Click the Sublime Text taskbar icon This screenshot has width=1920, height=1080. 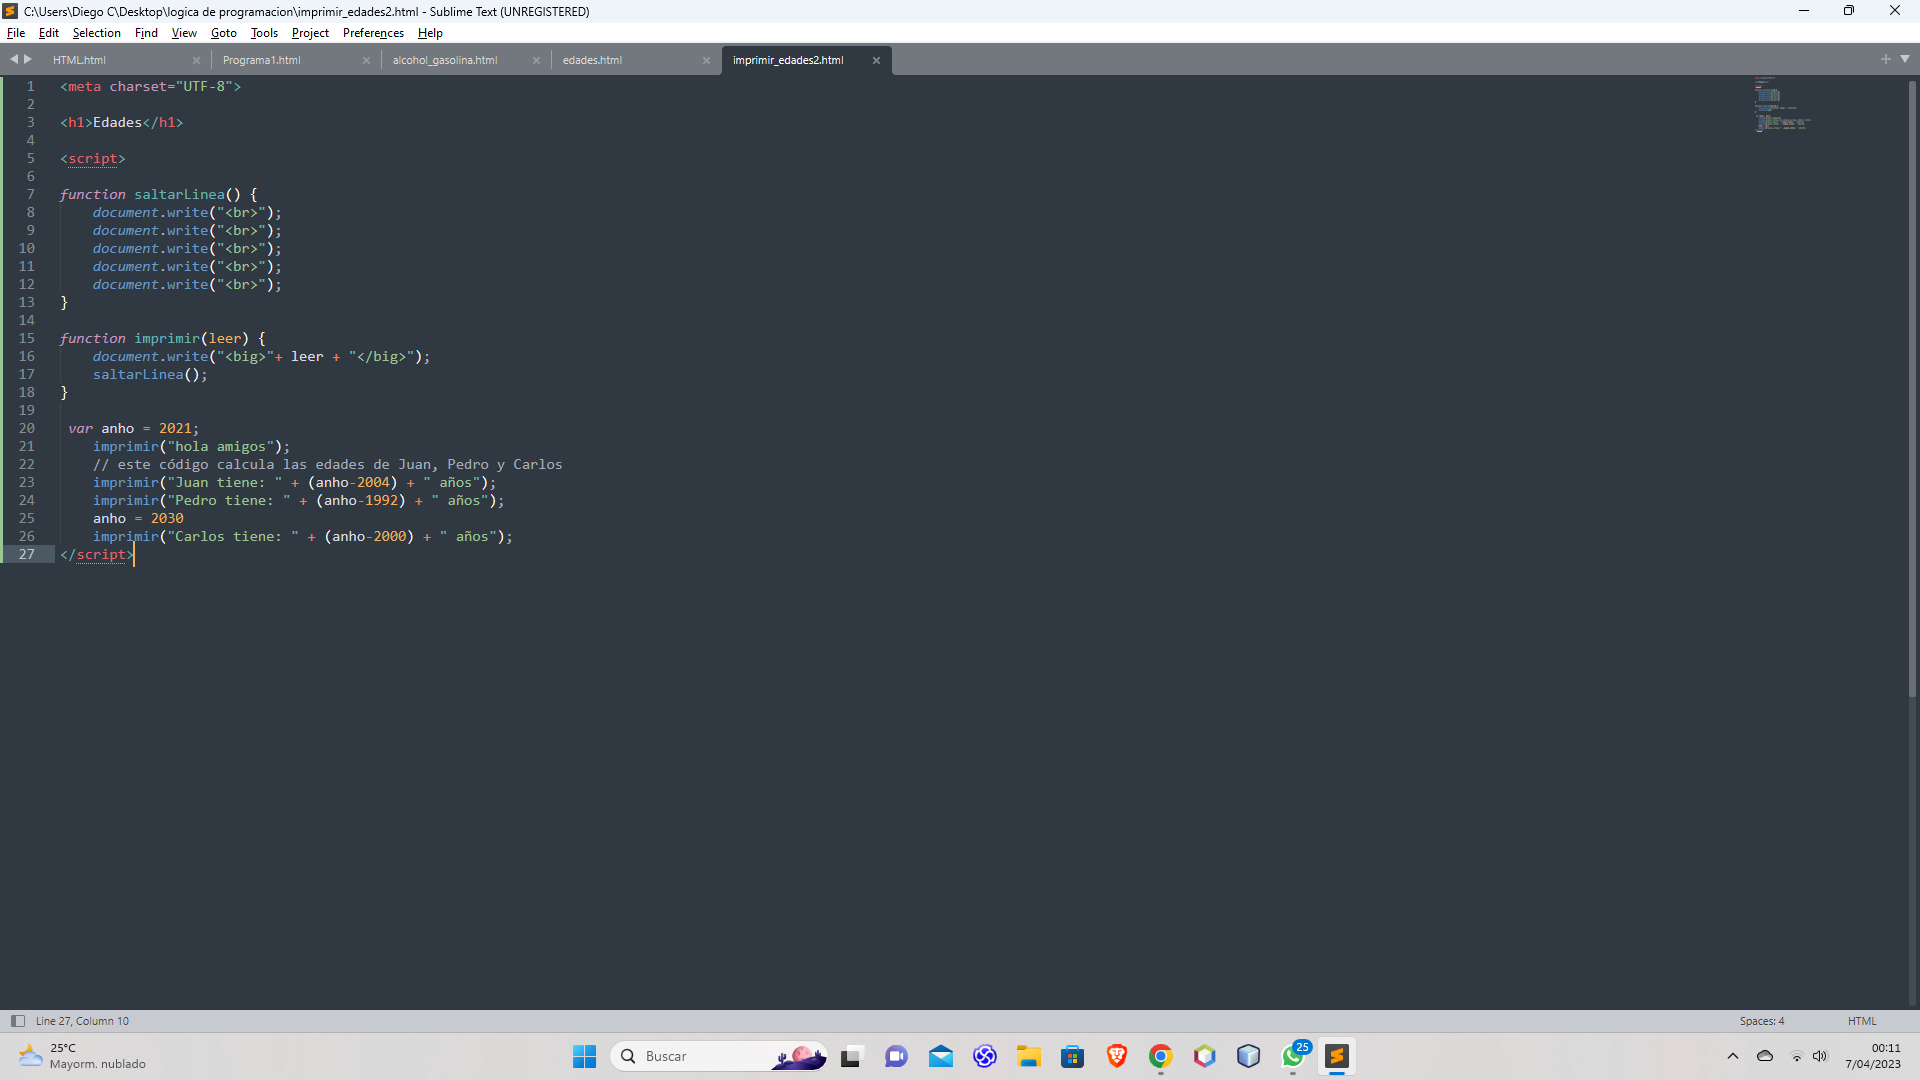point(1337,1056)
